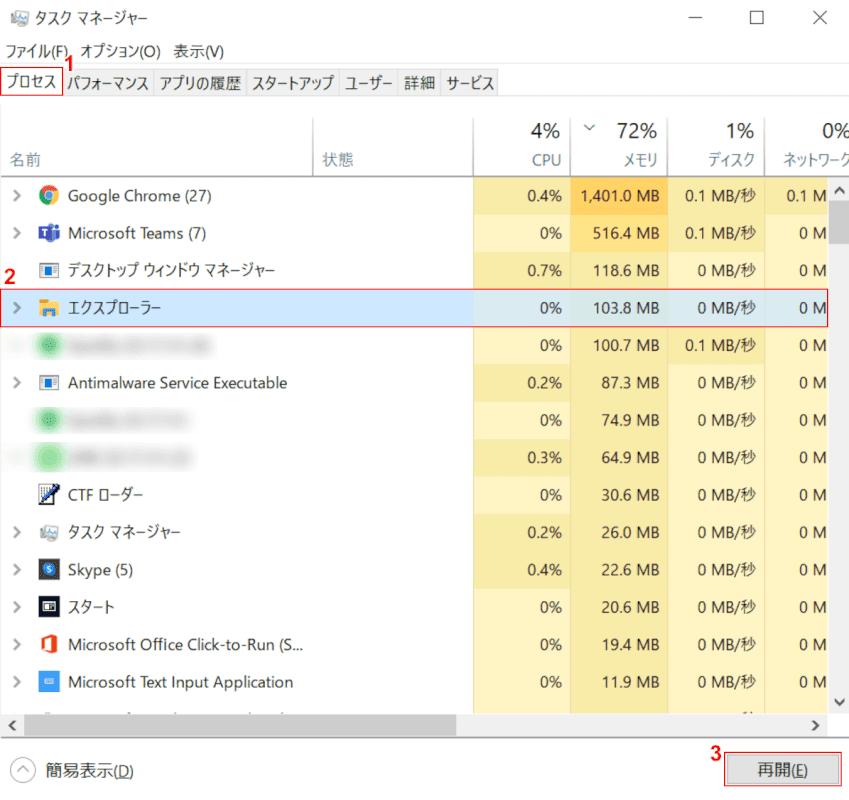The image size is (849, 800).
Task: Expand the エクスプローラー process group
Action: (x=17, y=307)
